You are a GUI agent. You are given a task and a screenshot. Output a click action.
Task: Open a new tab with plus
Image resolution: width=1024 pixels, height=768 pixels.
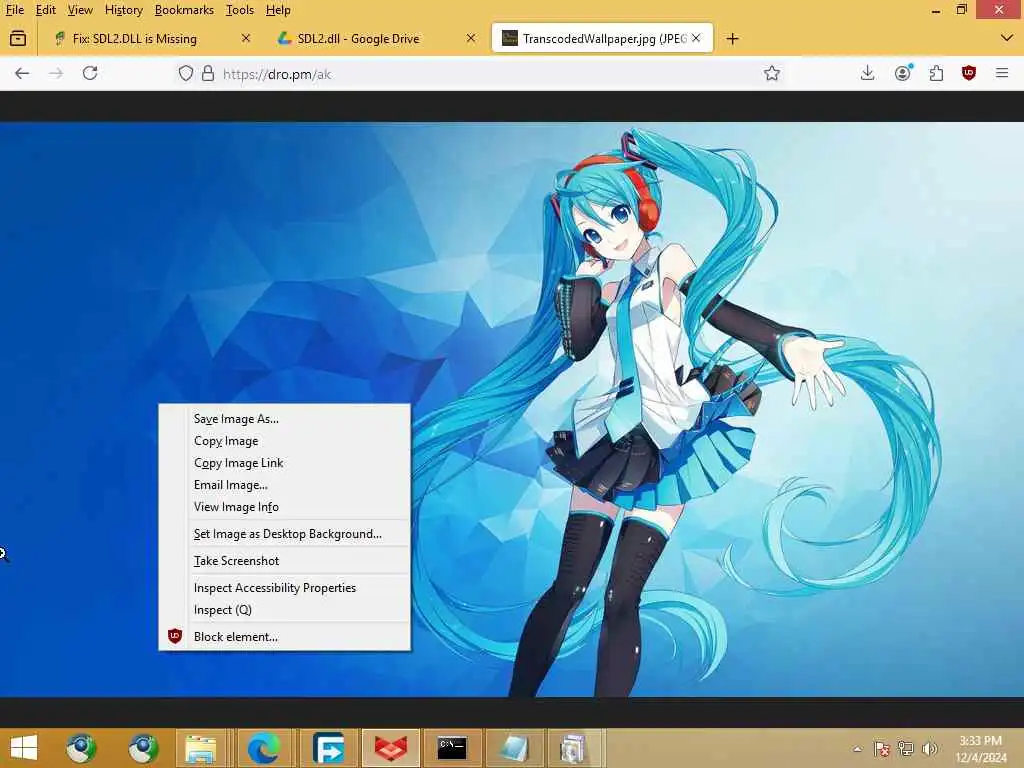coord(733,39)
